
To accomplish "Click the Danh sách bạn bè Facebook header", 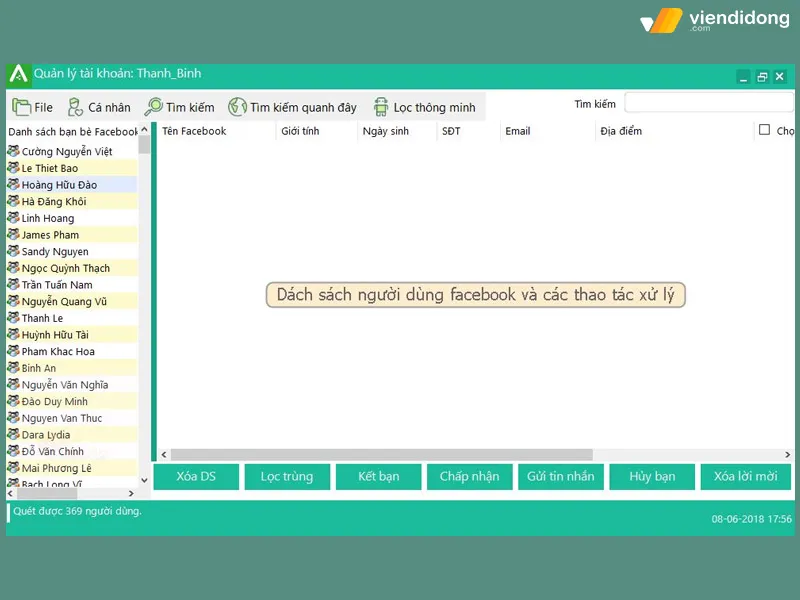I will click(72, 132).
